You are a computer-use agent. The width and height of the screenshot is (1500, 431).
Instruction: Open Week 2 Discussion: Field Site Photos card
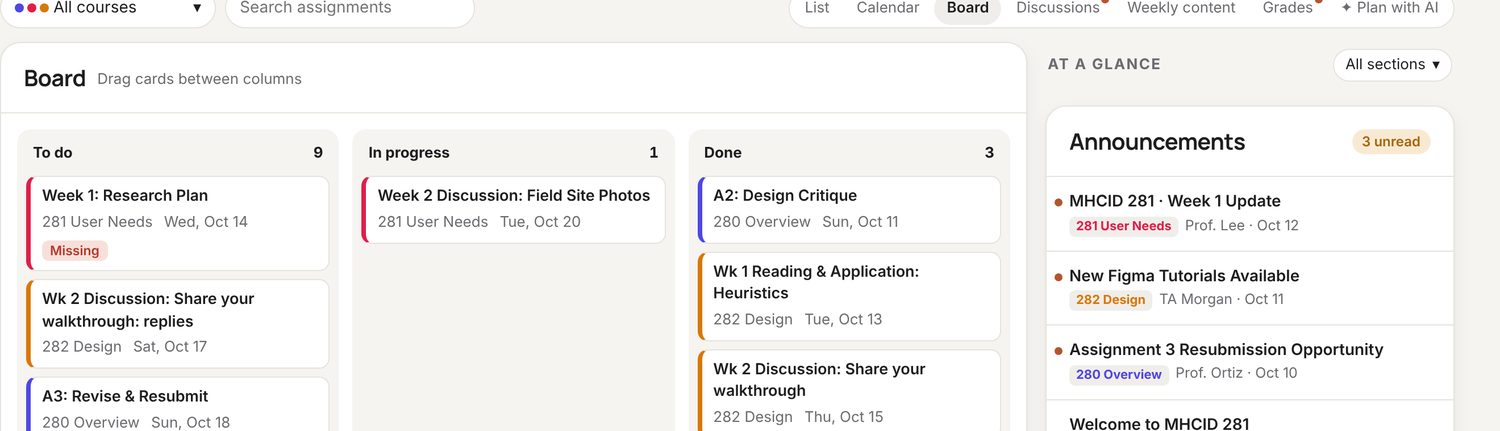pos(513,209)
